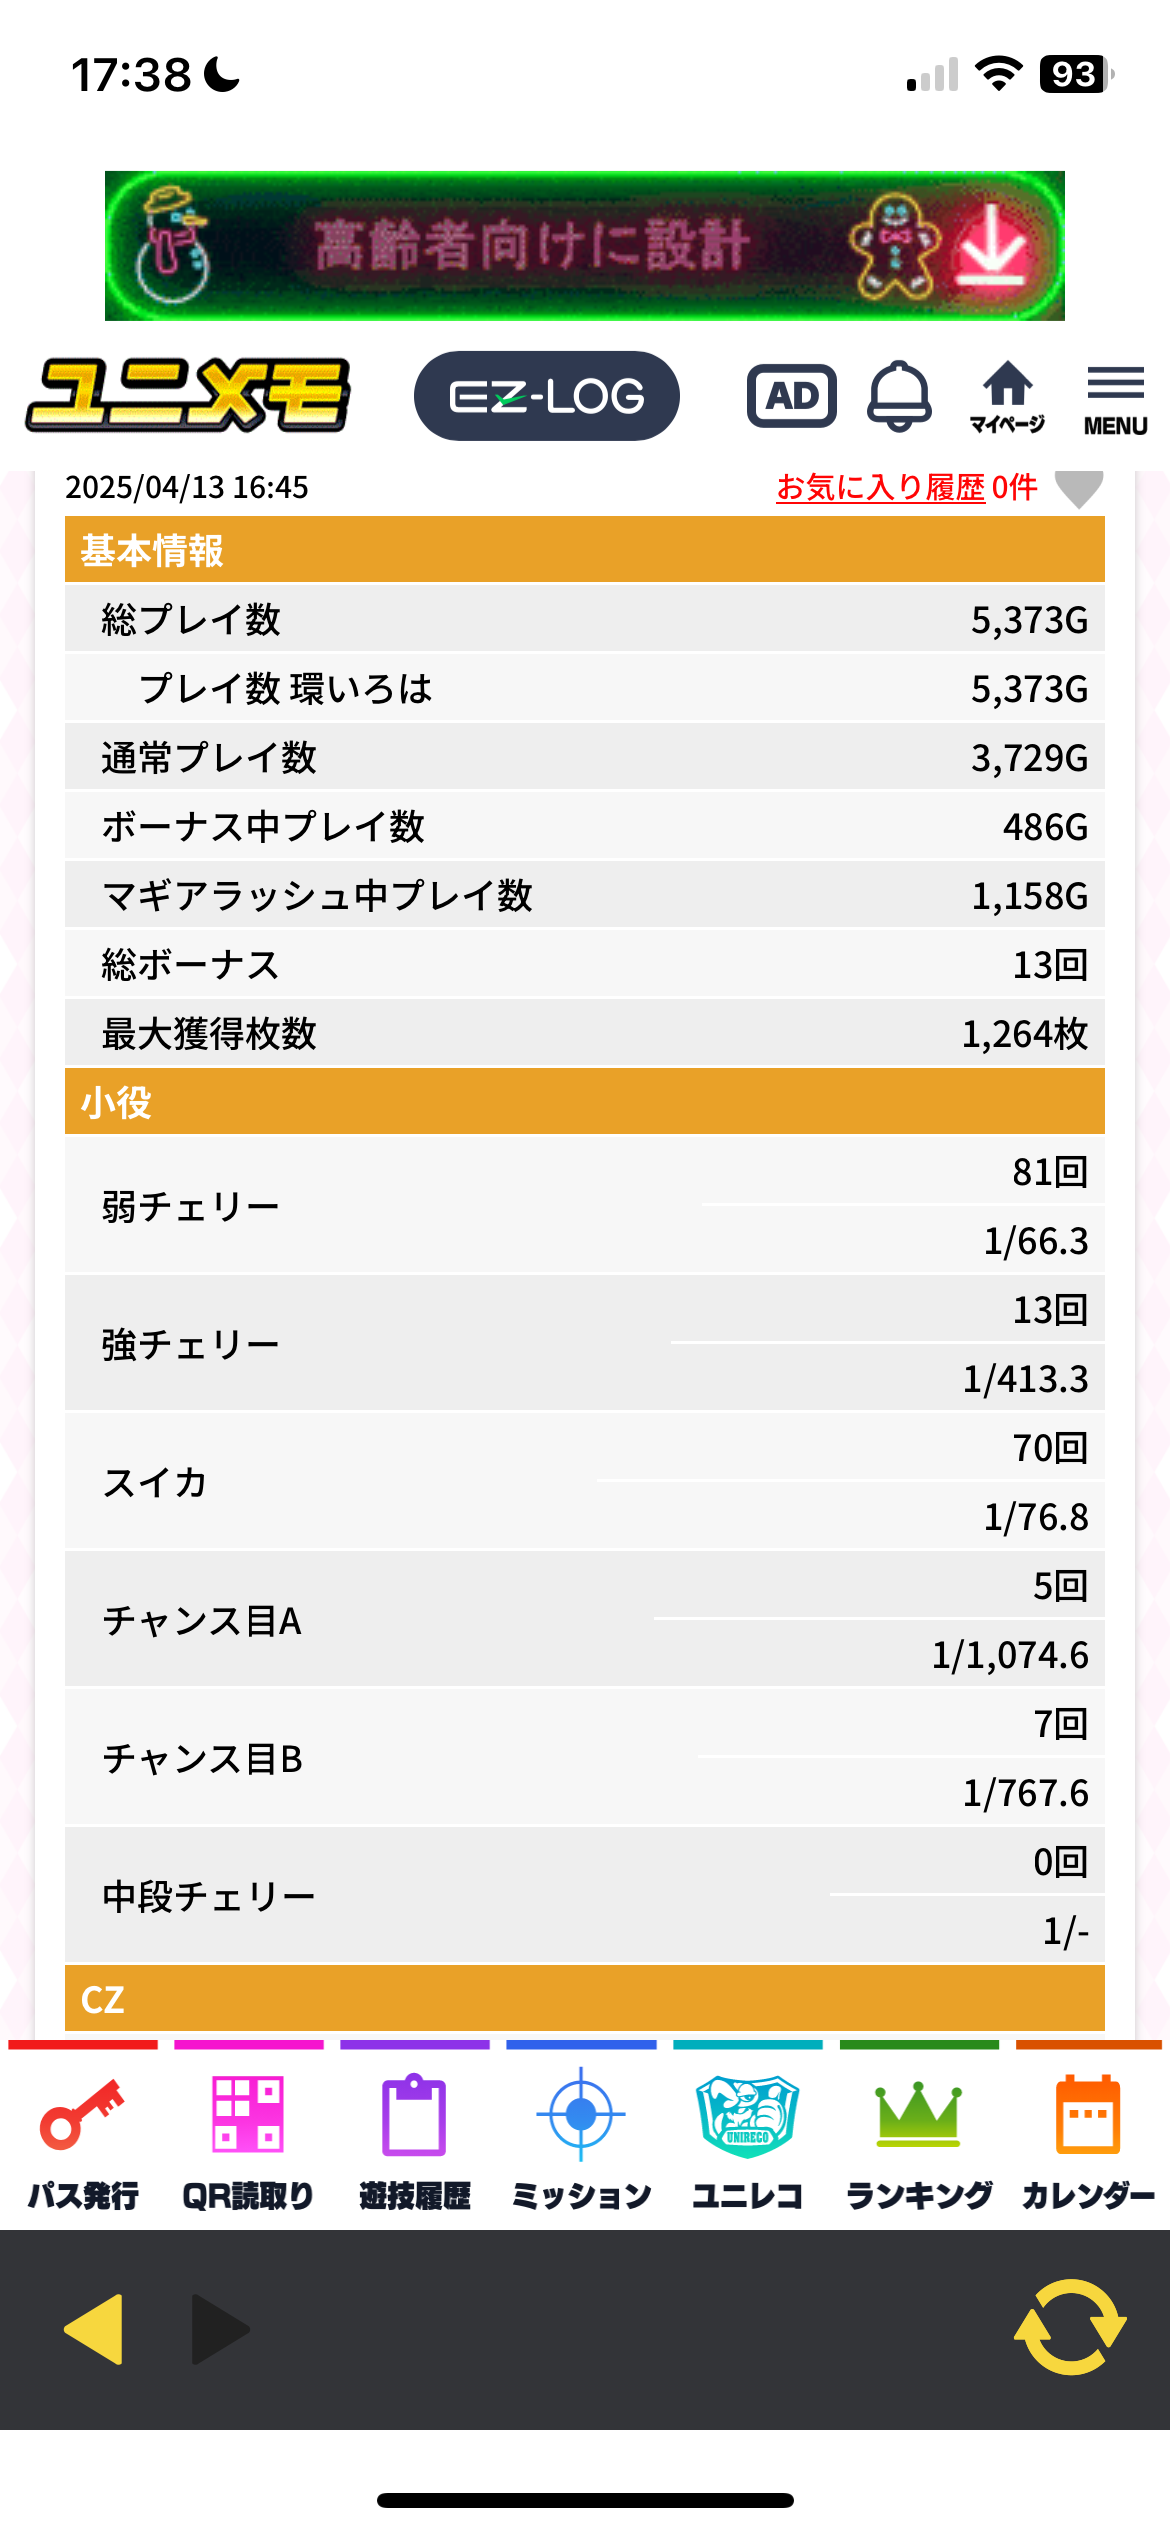Tap the ユニメモ logo

pyautogui.click(x=188, y=396)
